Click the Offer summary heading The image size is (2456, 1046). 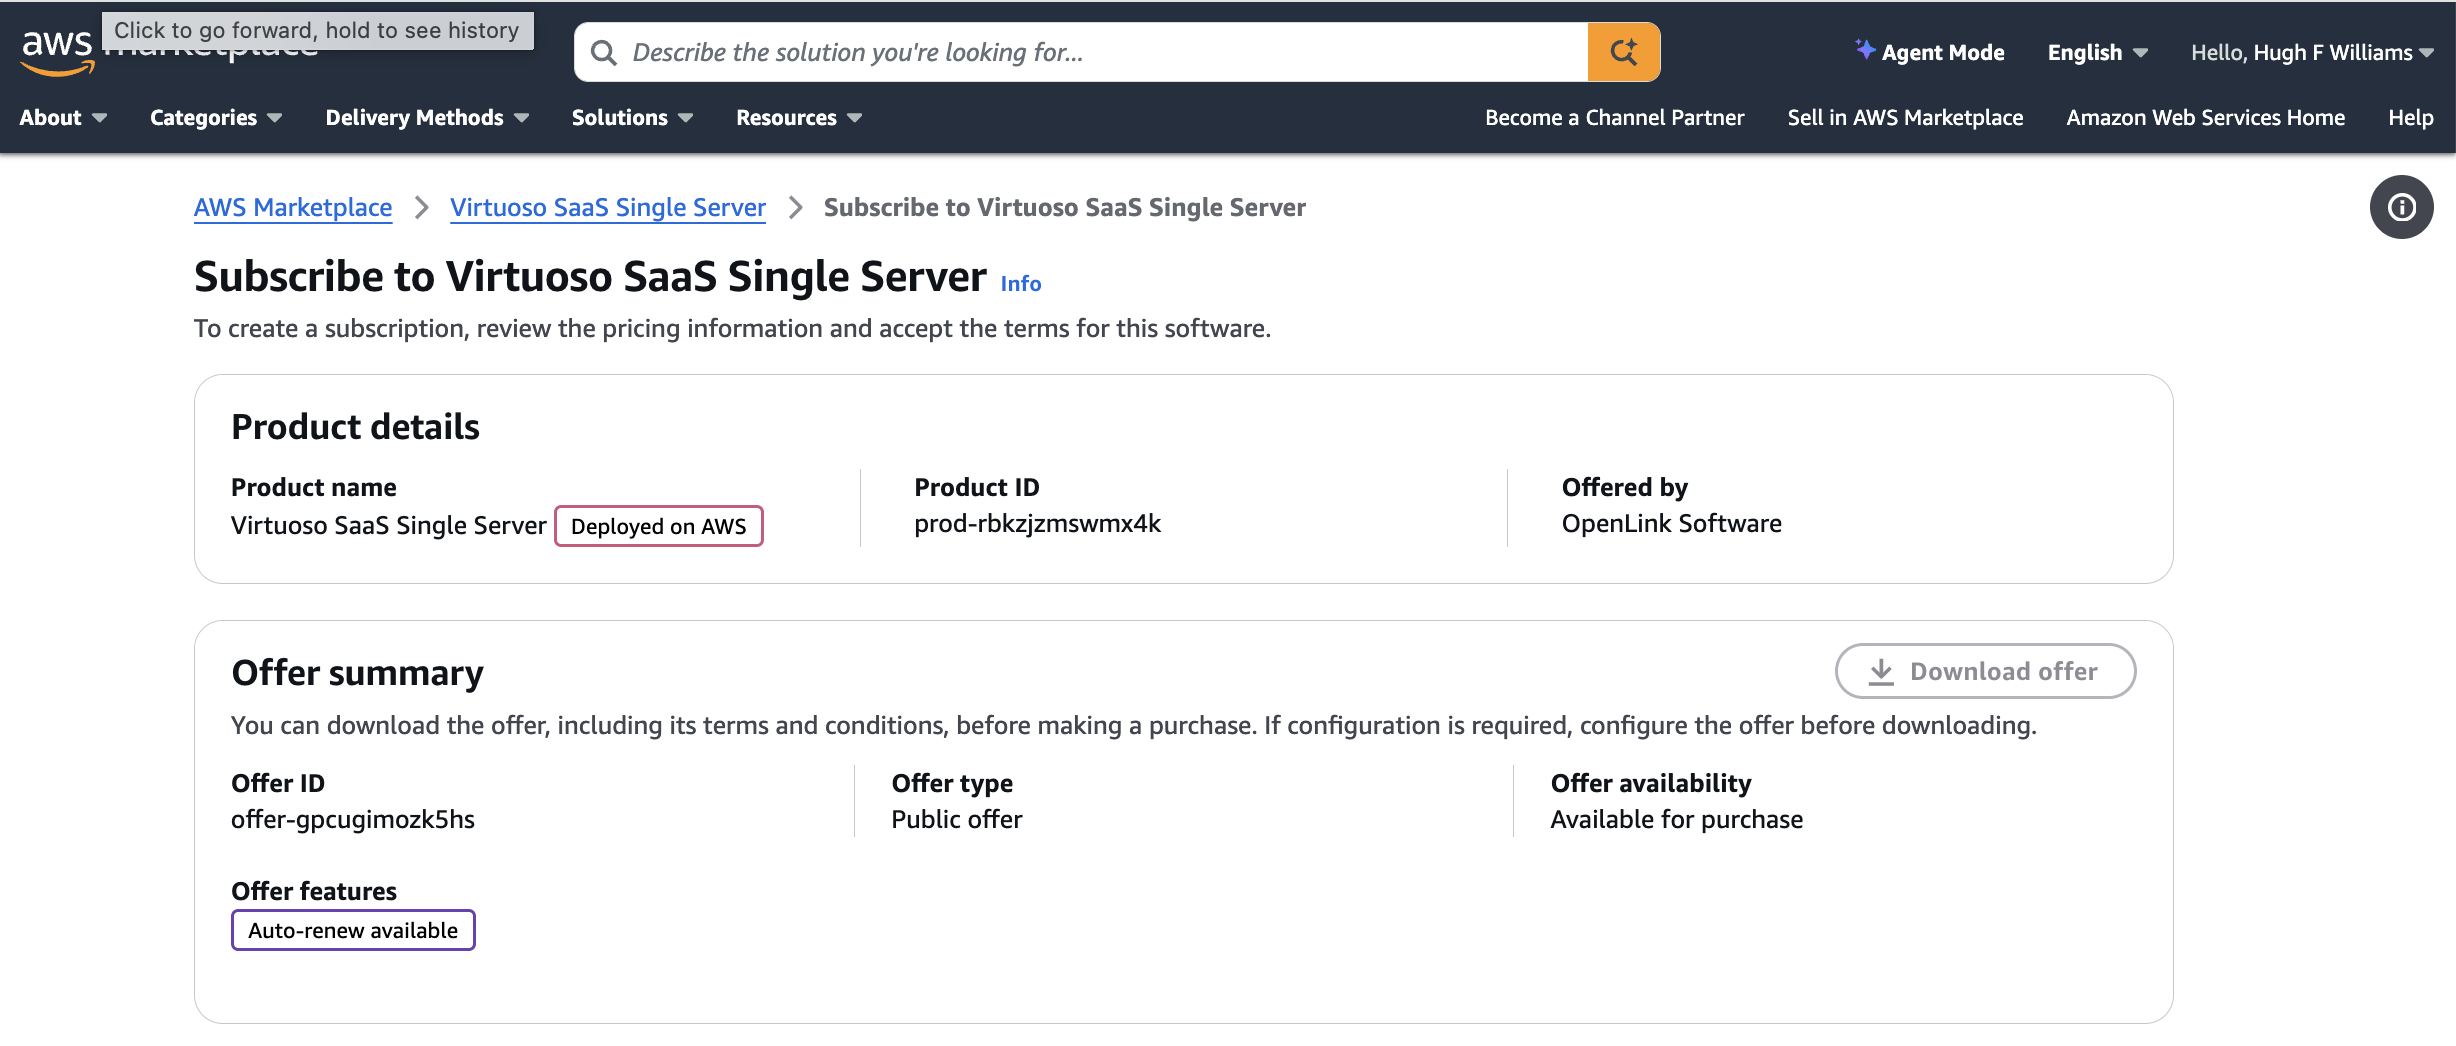click(x=357, y=673)
